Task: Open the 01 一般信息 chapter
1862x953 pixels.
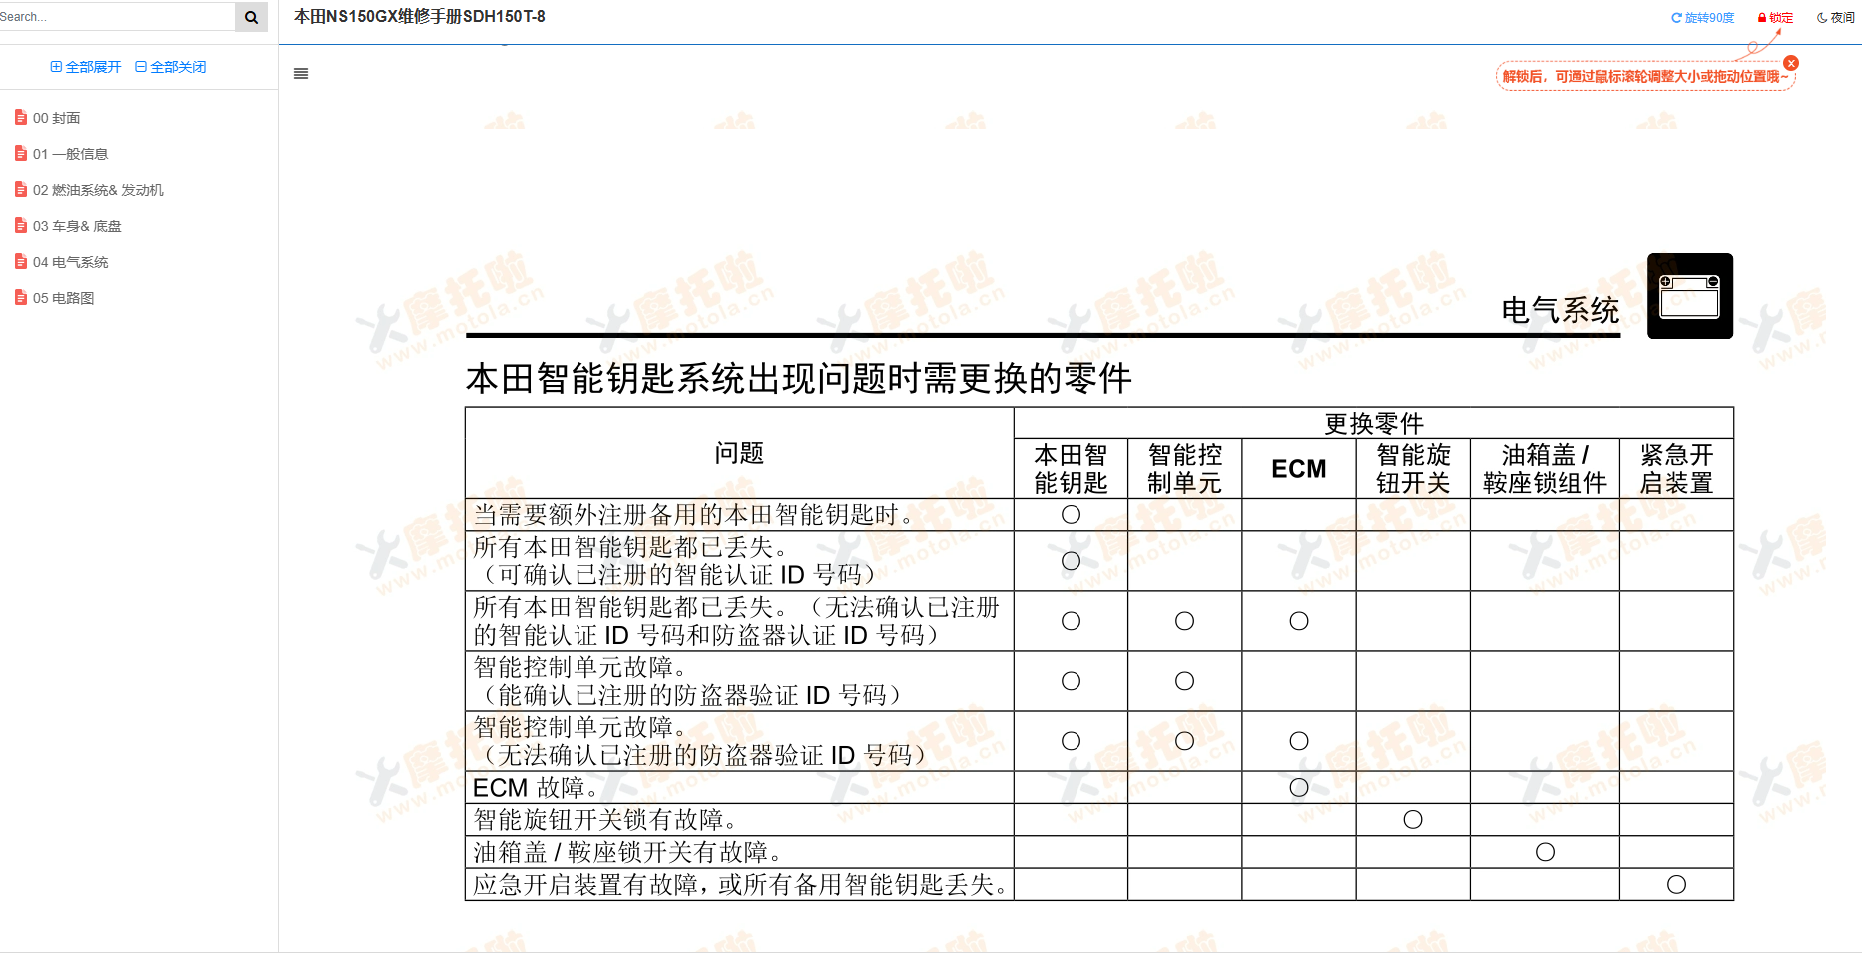Action: click(70, 154)
